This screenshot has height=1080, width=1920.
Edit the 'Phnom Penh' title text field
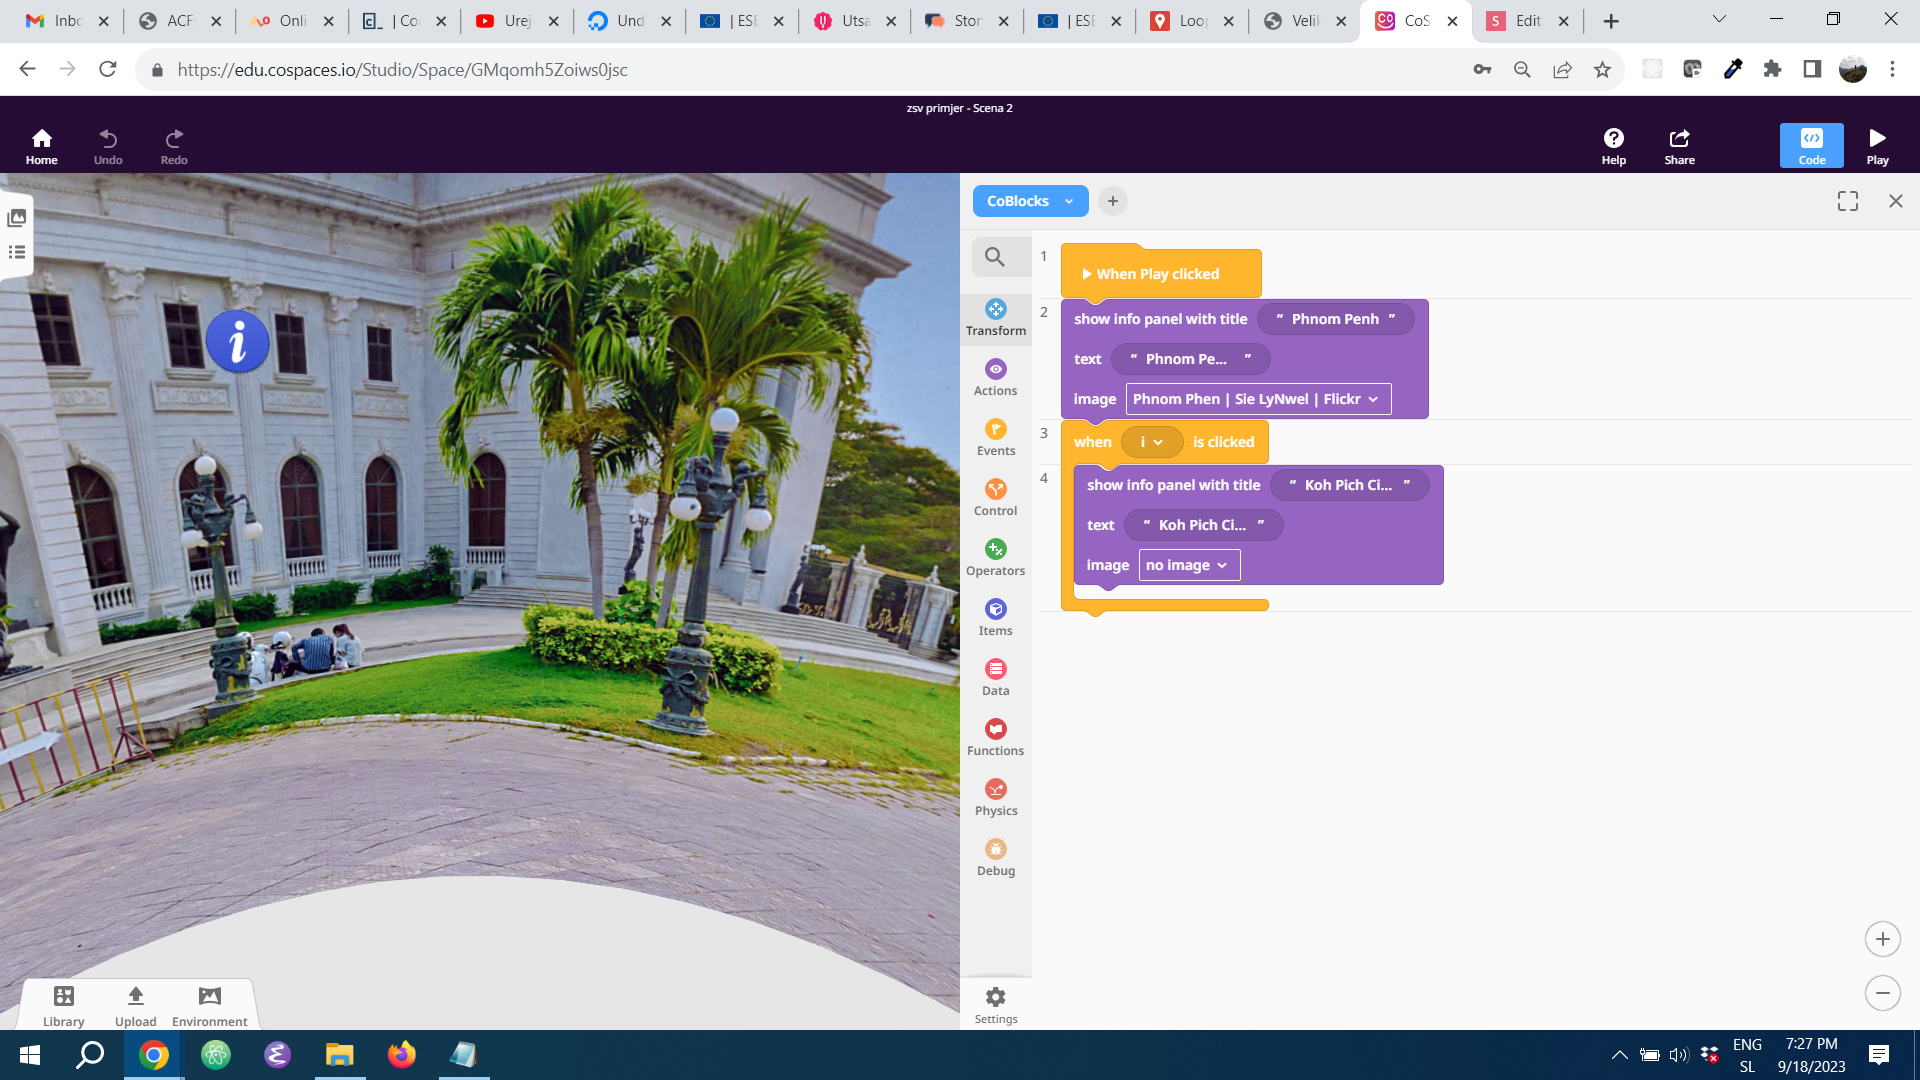(x=1334, y=319)
